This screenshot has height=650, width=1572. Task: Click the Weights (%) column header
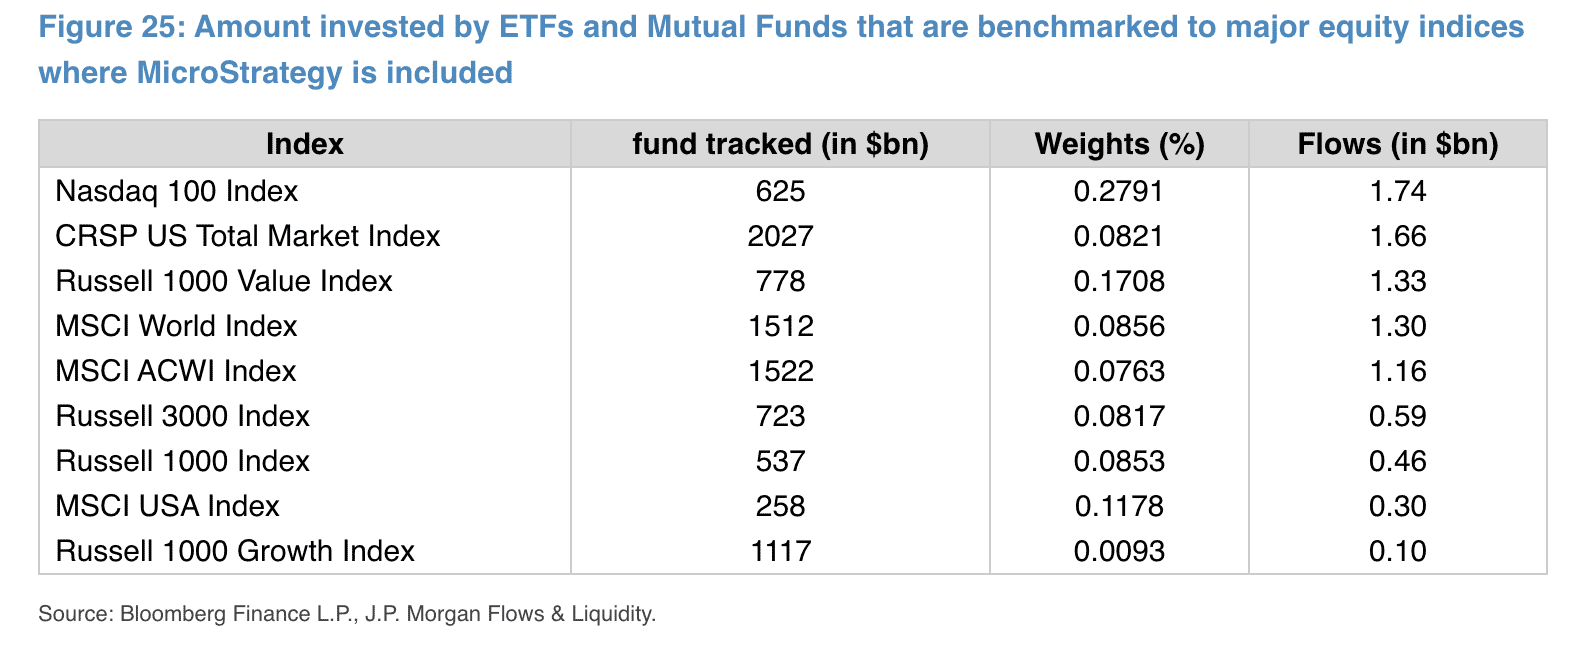(1119, 144)
